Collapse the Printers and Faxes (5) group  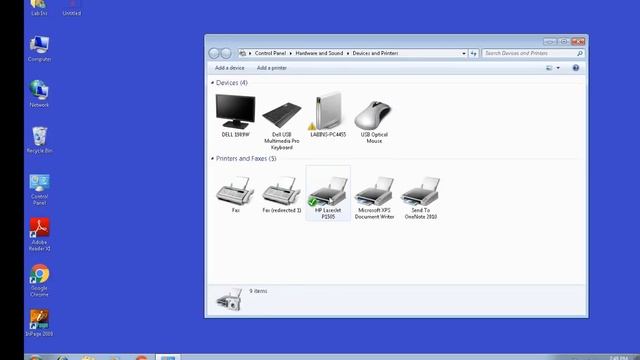coord(212,158)
